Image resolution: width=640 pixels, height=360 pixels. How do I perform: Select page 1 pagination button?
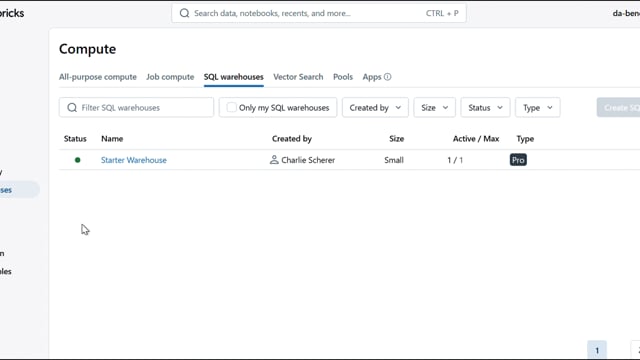click(597, 350)
